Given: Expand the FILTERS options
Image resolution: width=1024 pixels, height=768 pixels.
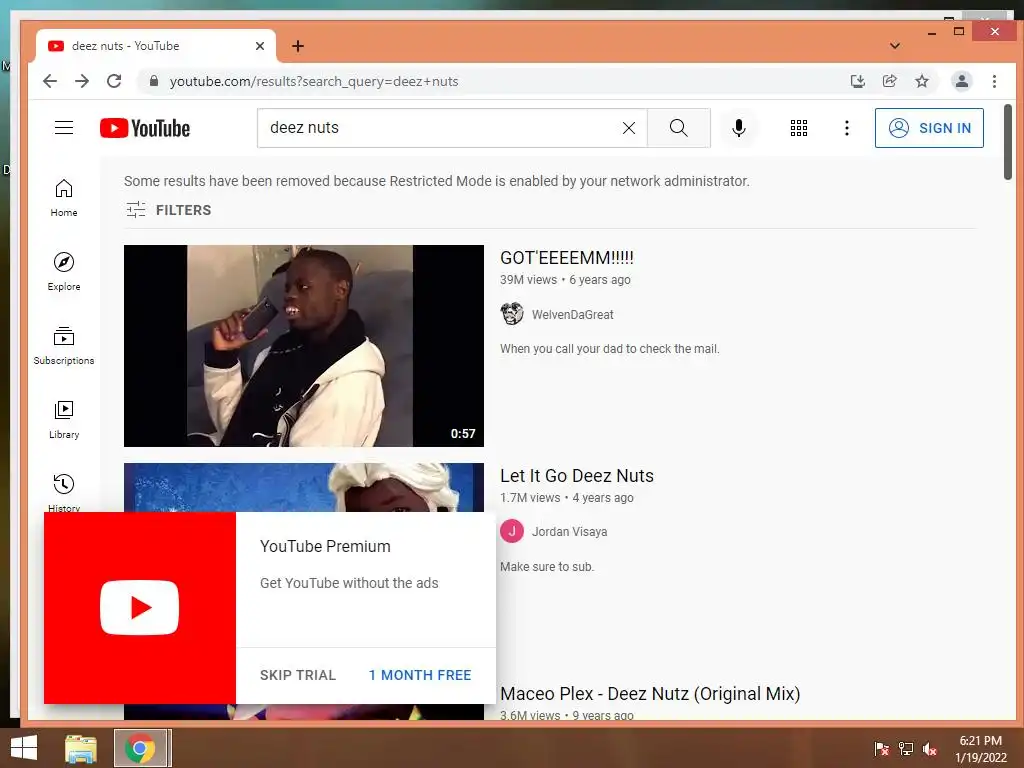Looking at the screenshot, I should [x=168, y=210].
